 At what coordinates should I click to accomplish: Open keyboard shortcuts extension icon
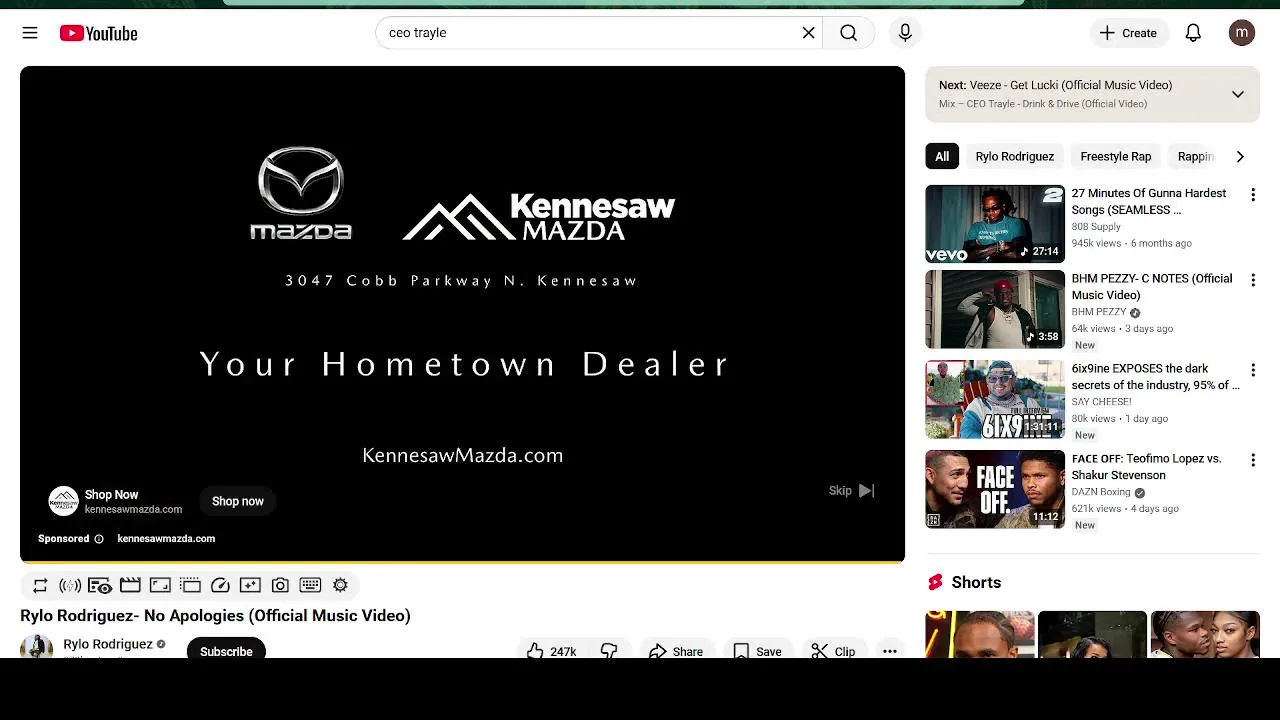point(310,586)
